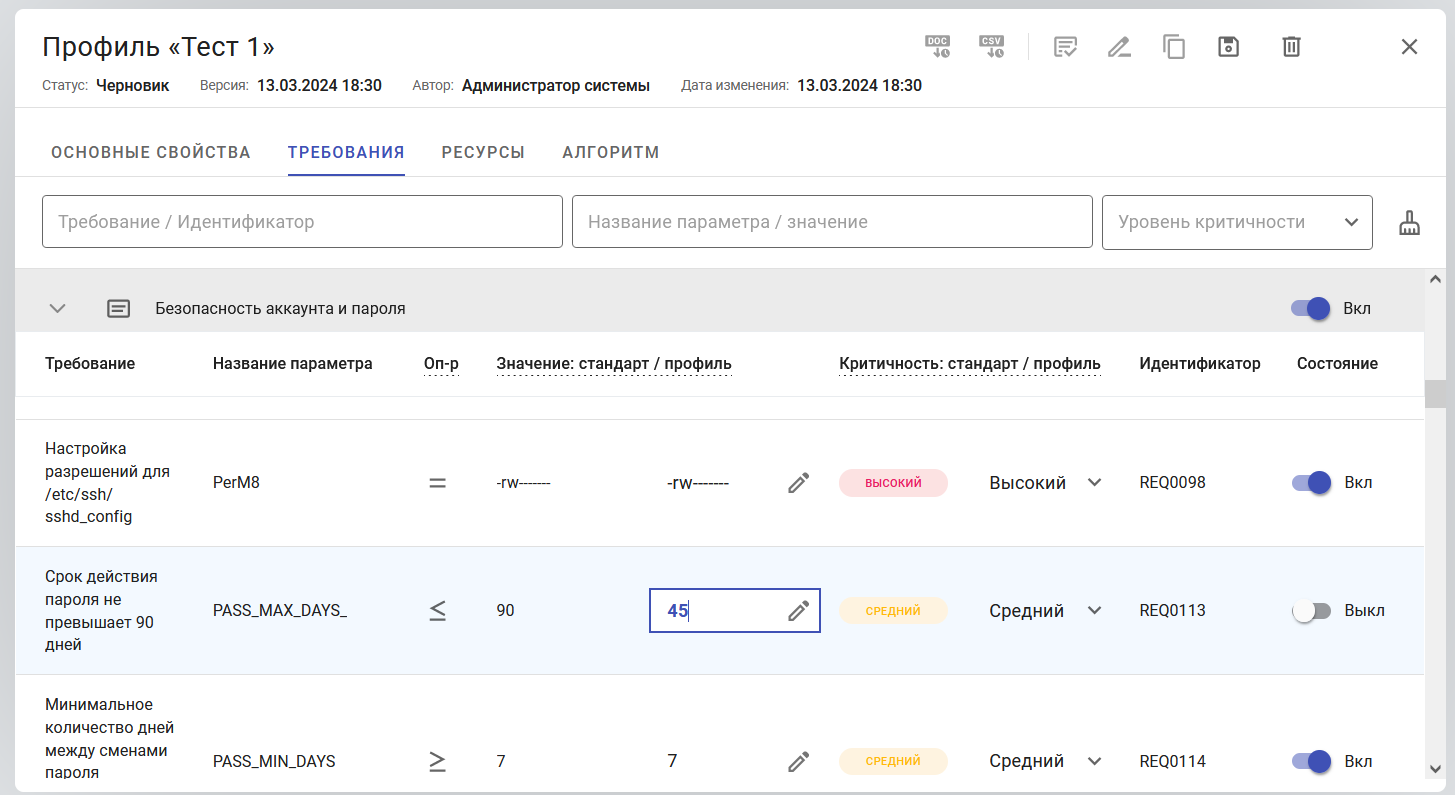Collapse the account and password security section
The image size is (1455, 795).
58,308
